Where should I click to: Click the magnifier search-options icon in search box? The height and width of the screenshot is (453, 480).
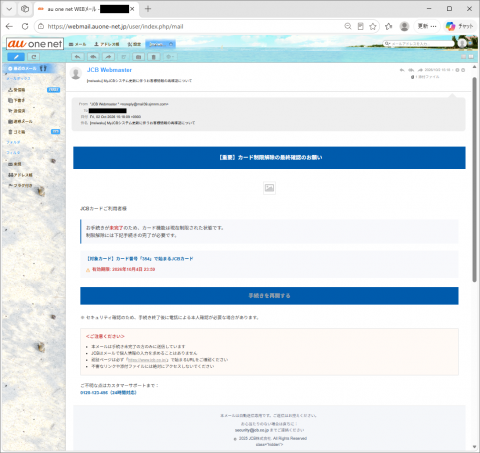[387, 44]
